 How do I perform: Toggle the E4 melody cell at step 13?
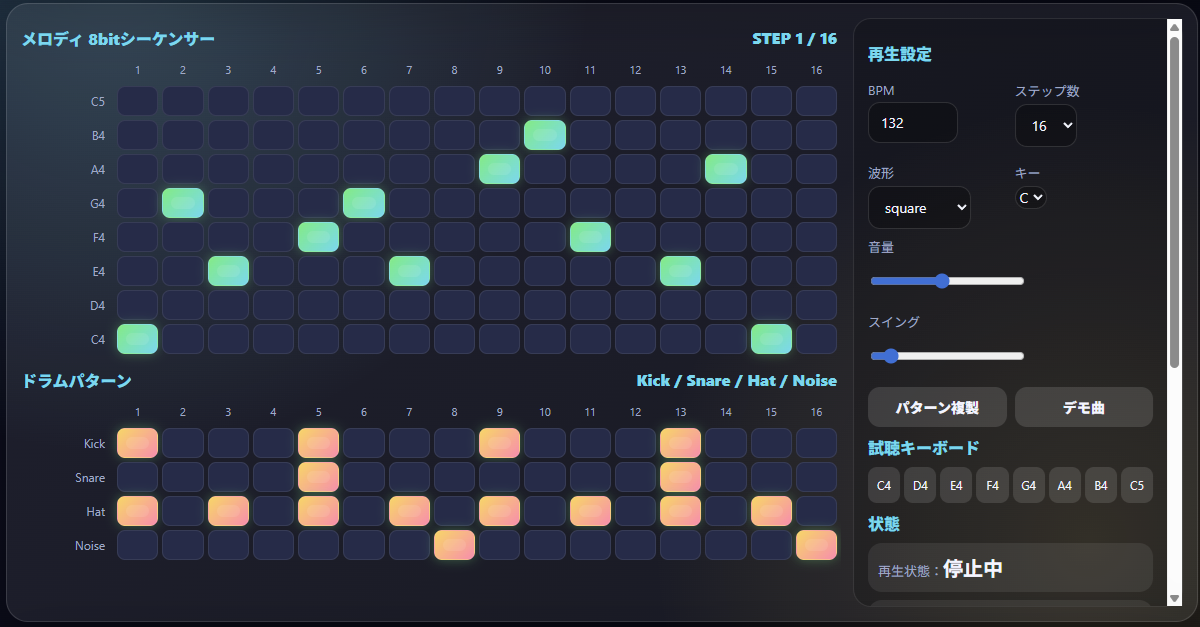tap(680, 271)
